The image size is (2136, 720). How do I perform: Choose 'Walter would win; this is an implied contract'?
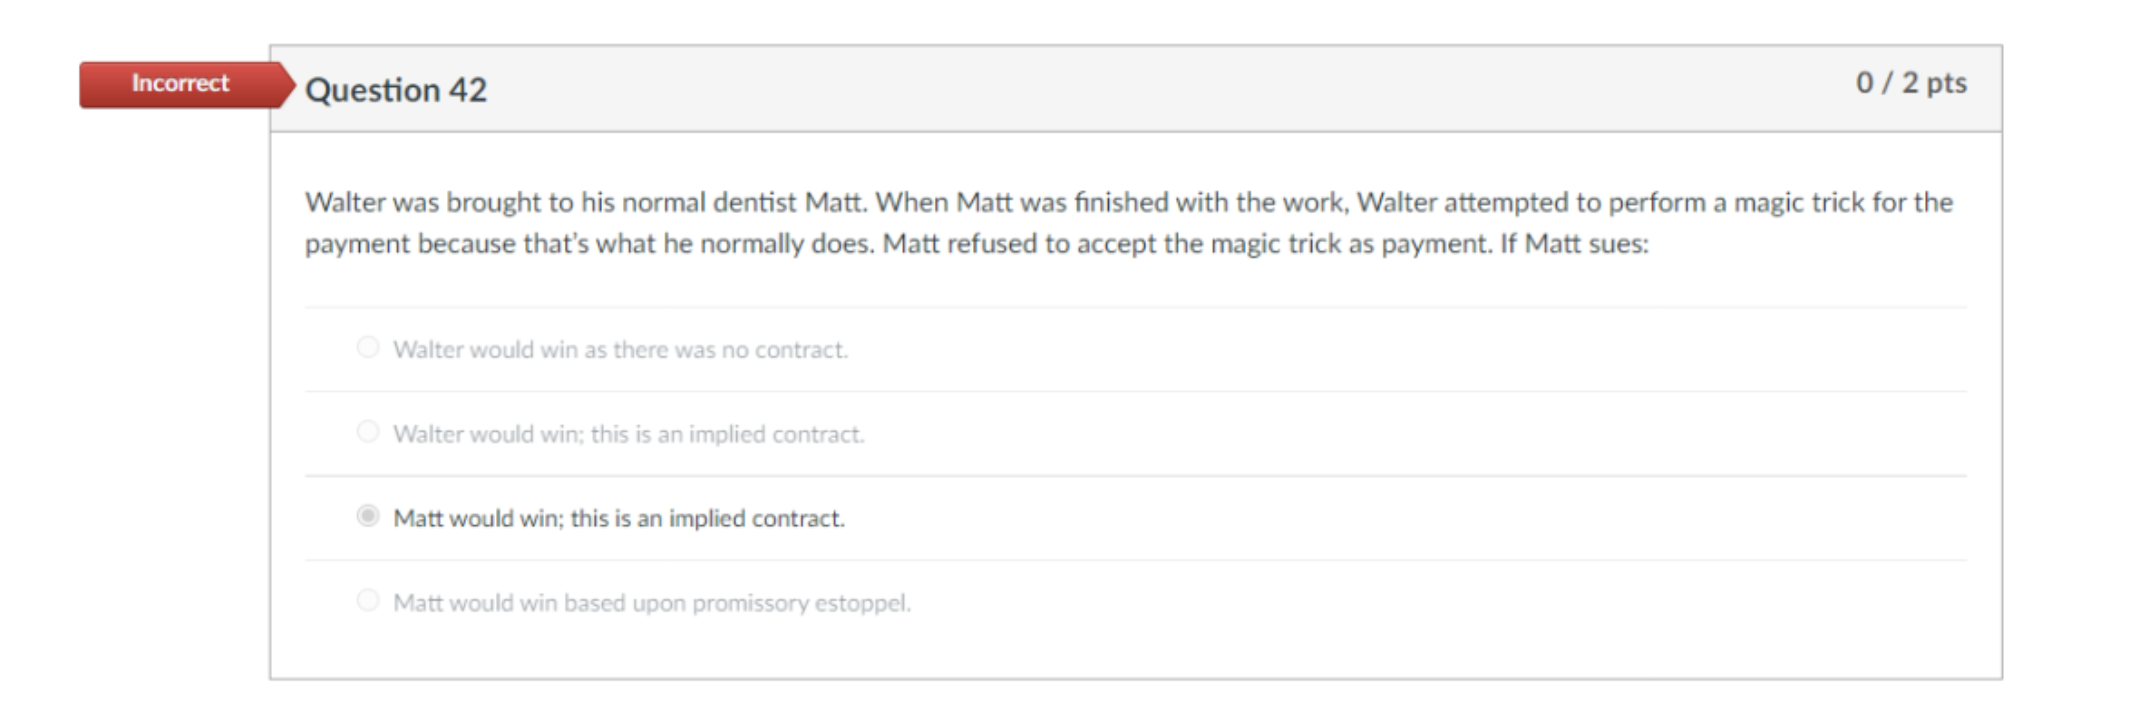[x=368, y=433]
